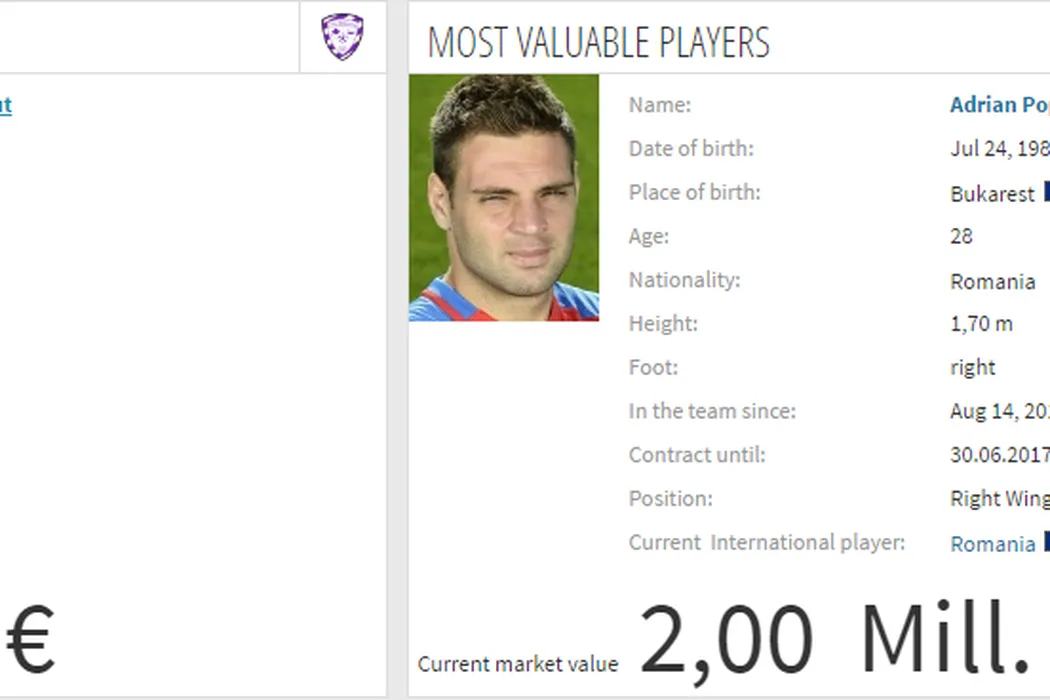Click the Foot value right

(972, 367)
